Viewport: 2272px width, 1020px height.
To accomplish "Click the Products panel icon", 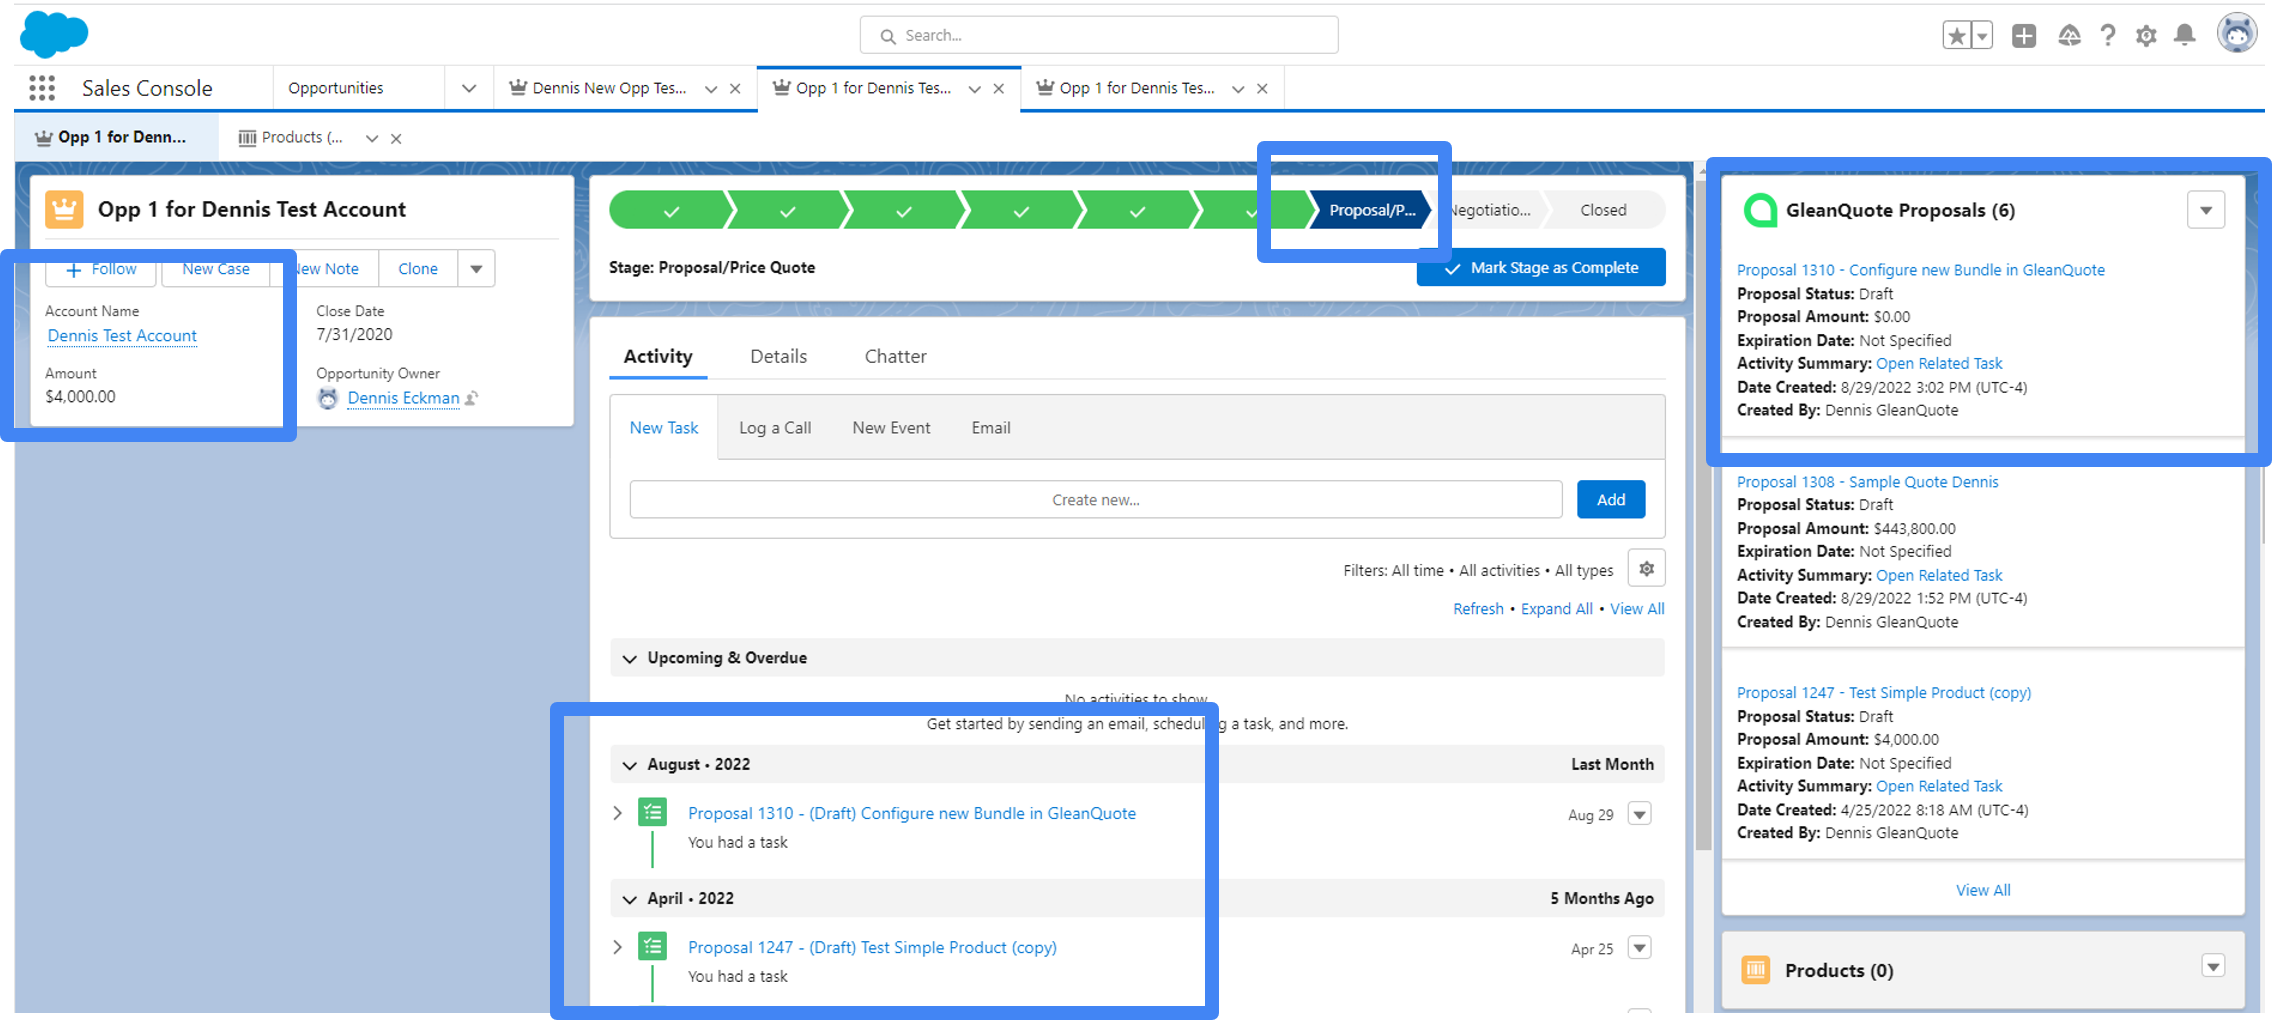I will 1755,969.
